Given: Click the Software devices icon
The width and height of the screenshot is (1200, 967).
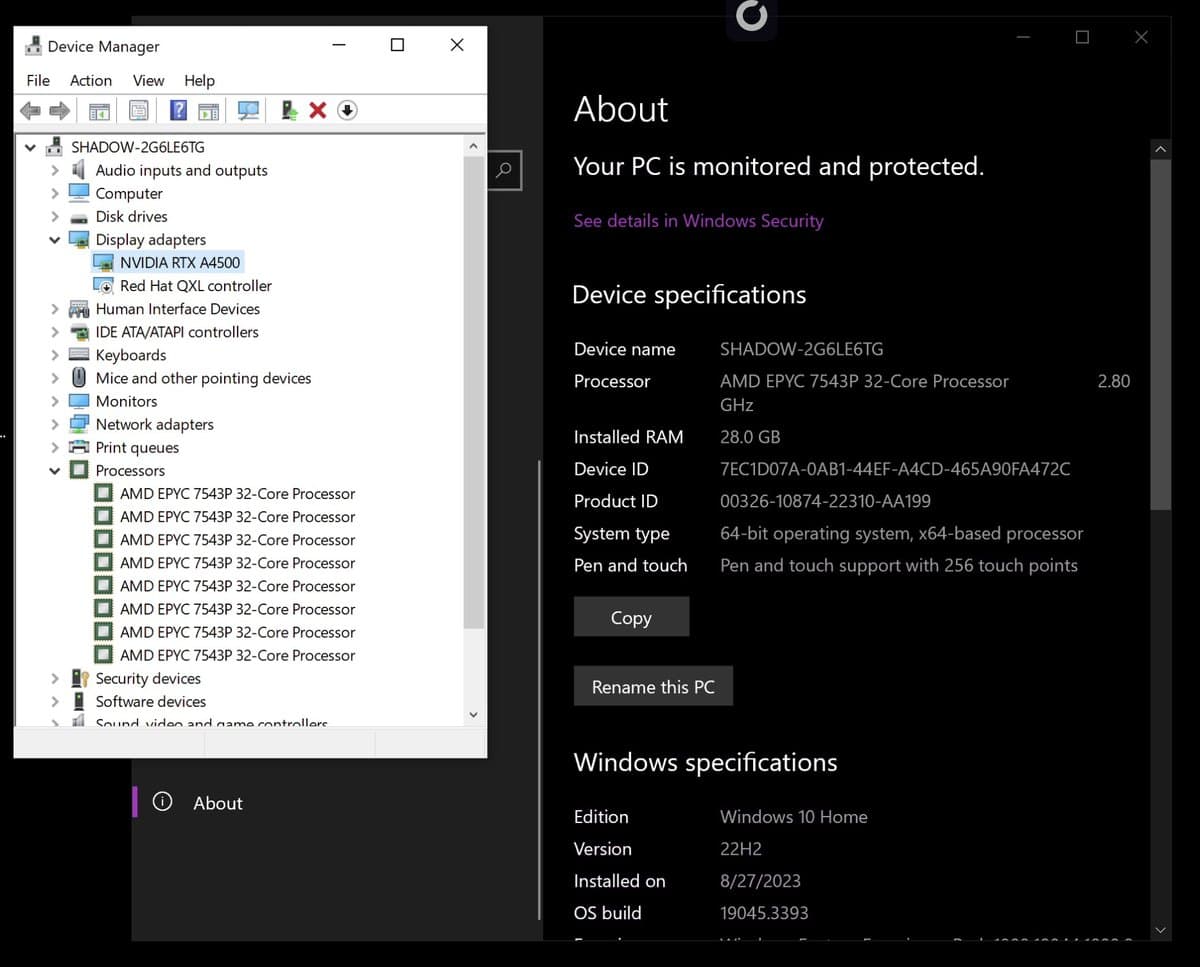Looking at the screenshot, I should (x=79, y=701).
